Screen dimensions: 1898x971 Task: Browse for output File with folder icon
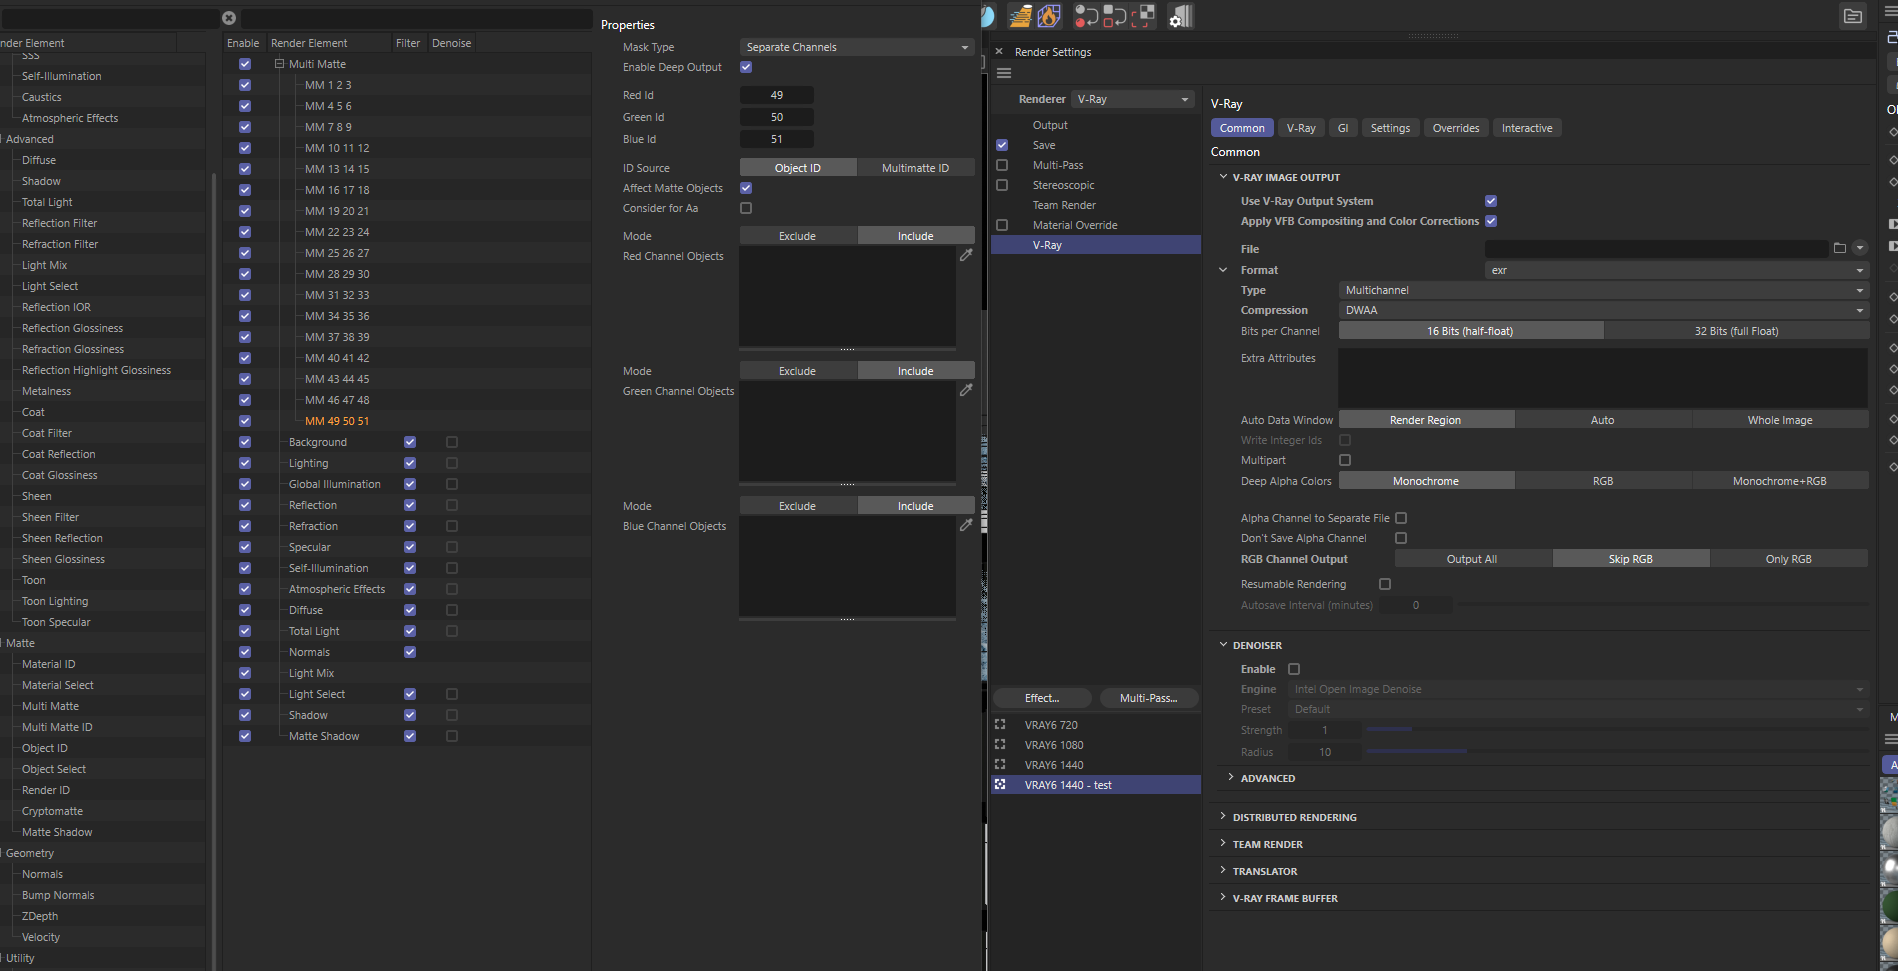coord(1840,248)
